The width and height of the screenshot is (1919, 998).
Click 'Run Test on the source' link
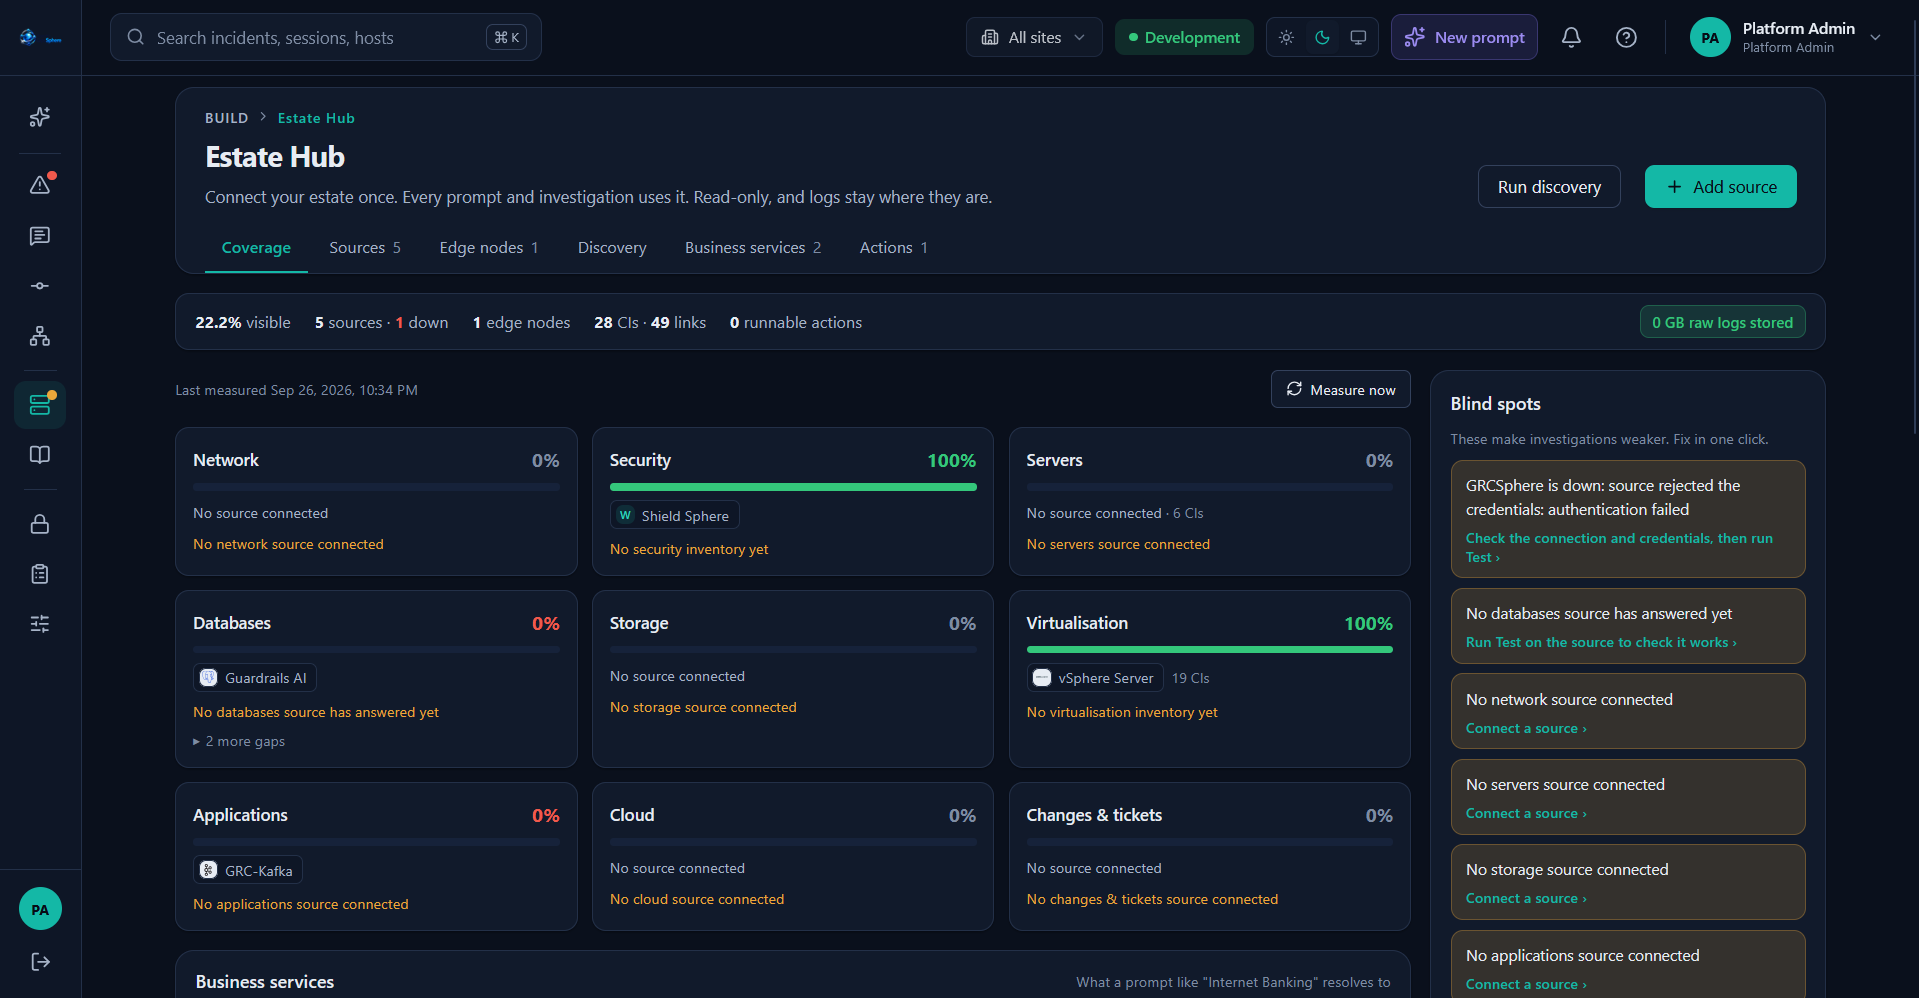(x=1601, y=643)
